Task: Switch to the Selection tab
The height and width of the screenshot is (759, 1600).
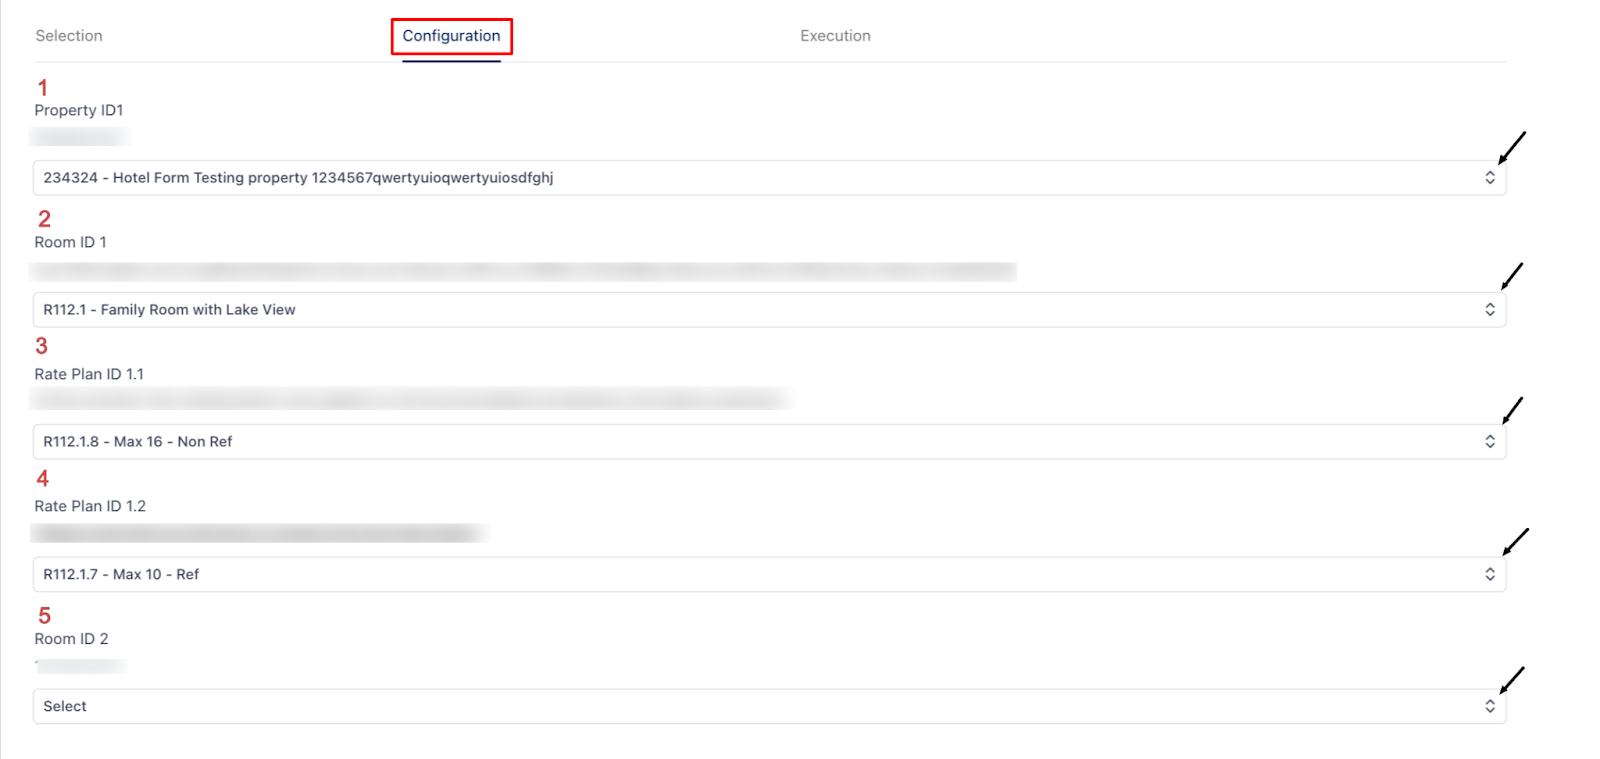Action: click(x=69, y=36)
